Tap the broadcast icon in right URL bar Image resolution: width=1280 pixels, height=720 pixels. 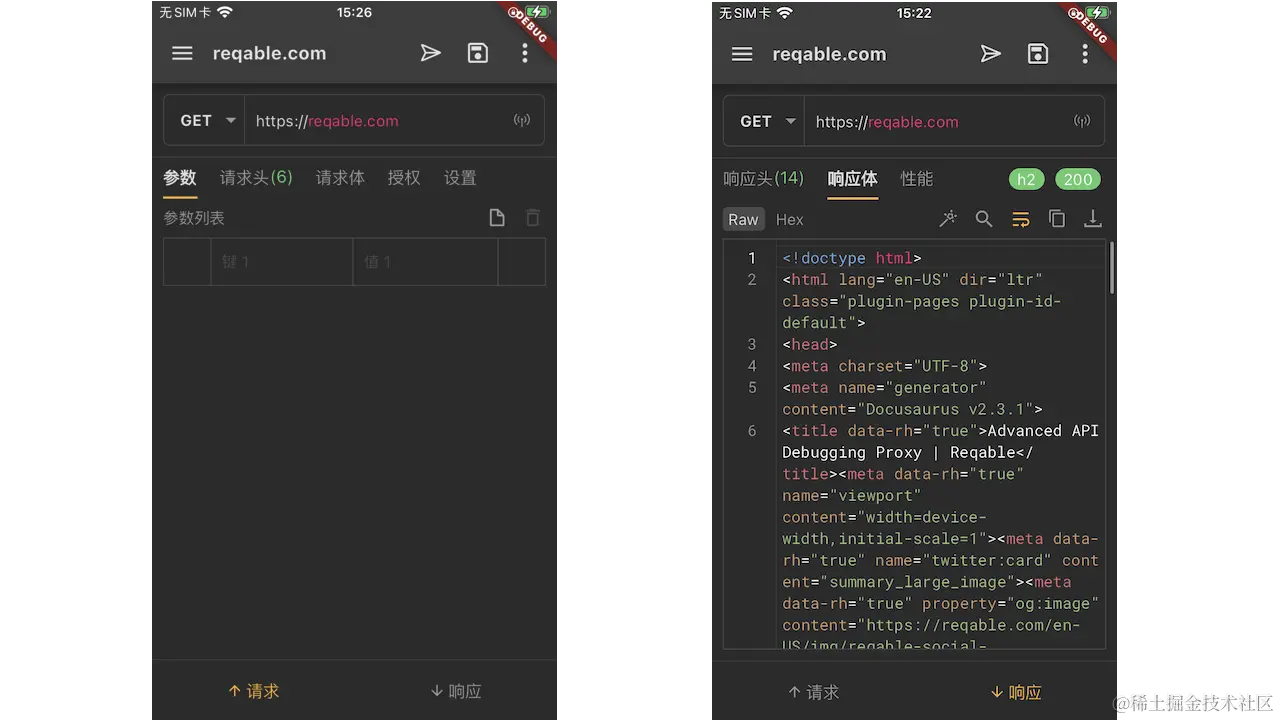coord(1082,121)
